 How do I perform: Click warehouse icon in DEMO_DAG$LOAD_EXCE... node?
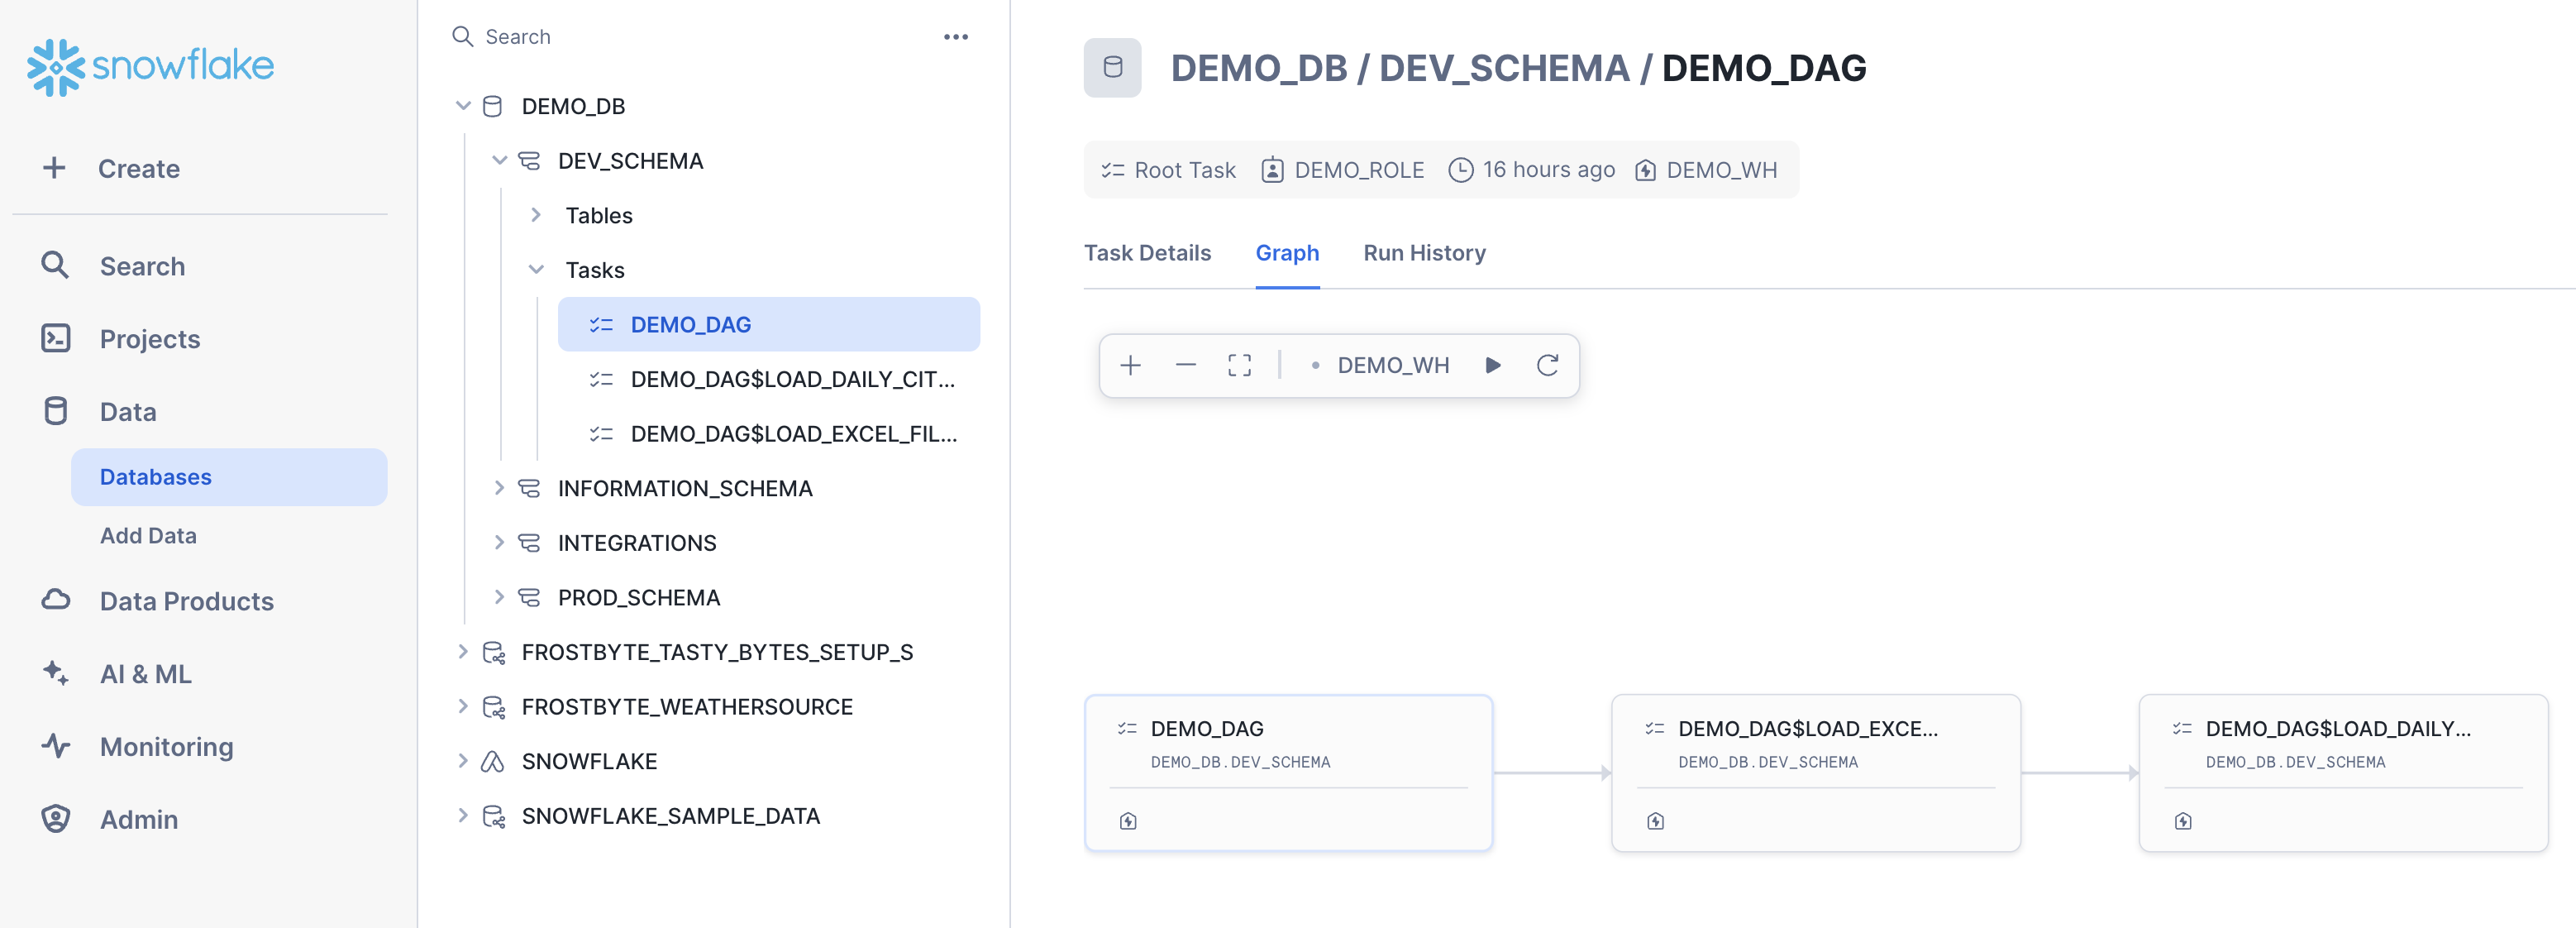[x=1655, y=821]
